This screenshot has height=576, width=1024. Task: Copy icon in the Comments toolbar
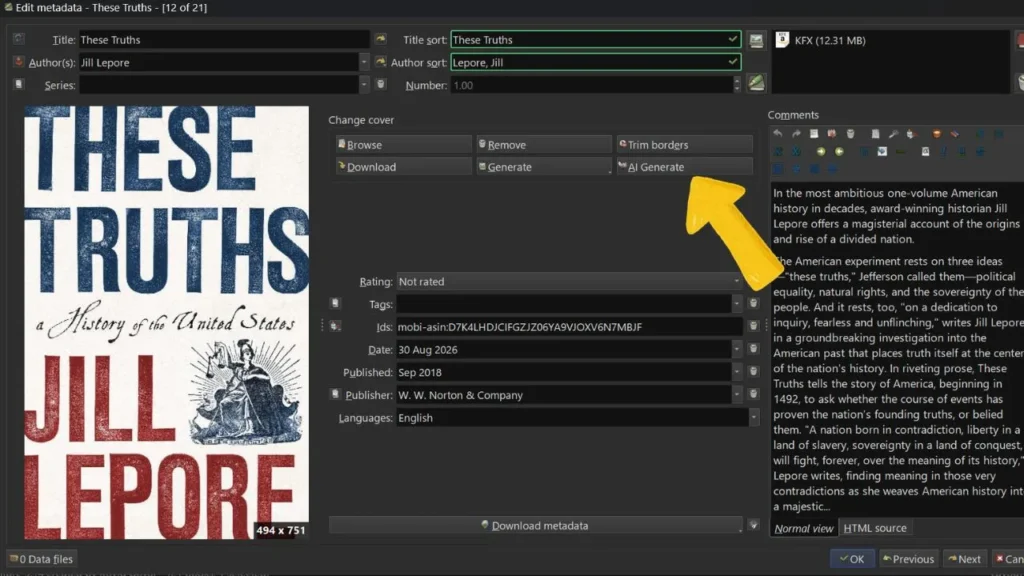coord(875,134)
